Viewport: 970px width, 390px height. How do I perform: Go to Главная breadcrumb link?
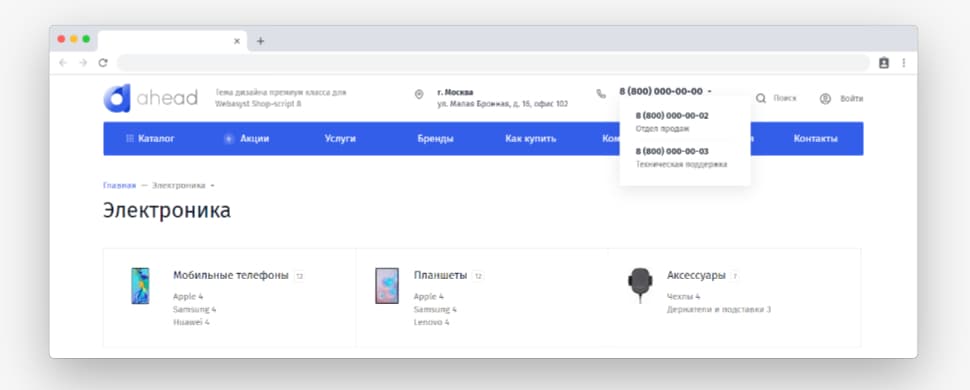[119, 186]
